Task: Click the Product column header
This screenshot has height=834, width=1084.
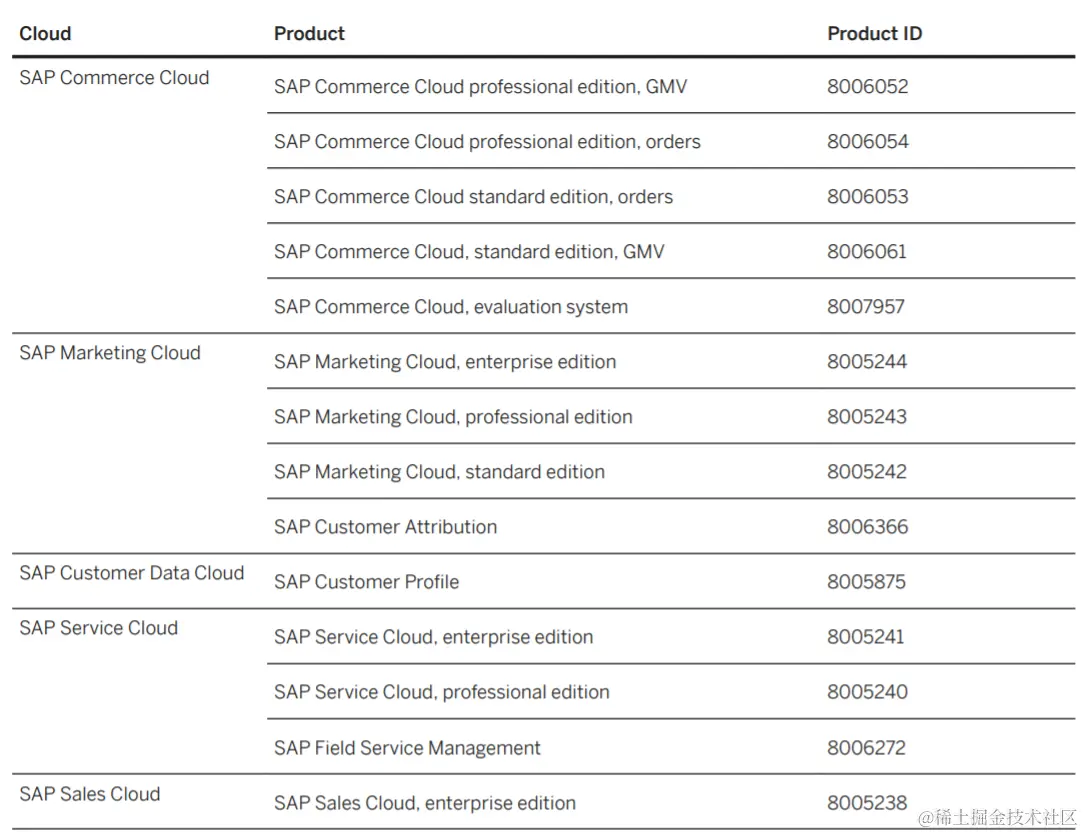Action: [x=309, y=33]
